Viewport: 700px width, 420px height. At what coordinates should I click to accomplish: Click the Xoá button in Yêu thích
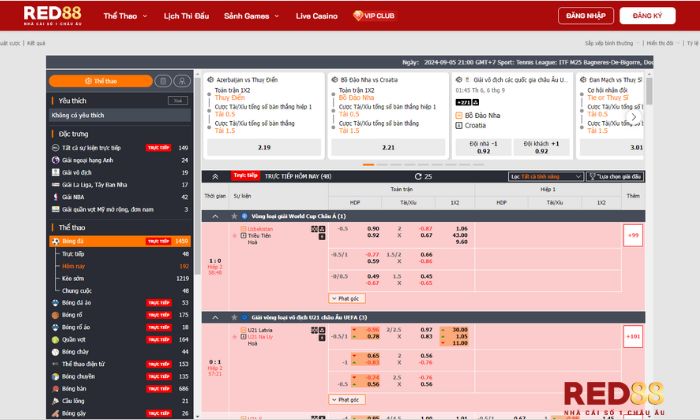(x=178, y=100)
